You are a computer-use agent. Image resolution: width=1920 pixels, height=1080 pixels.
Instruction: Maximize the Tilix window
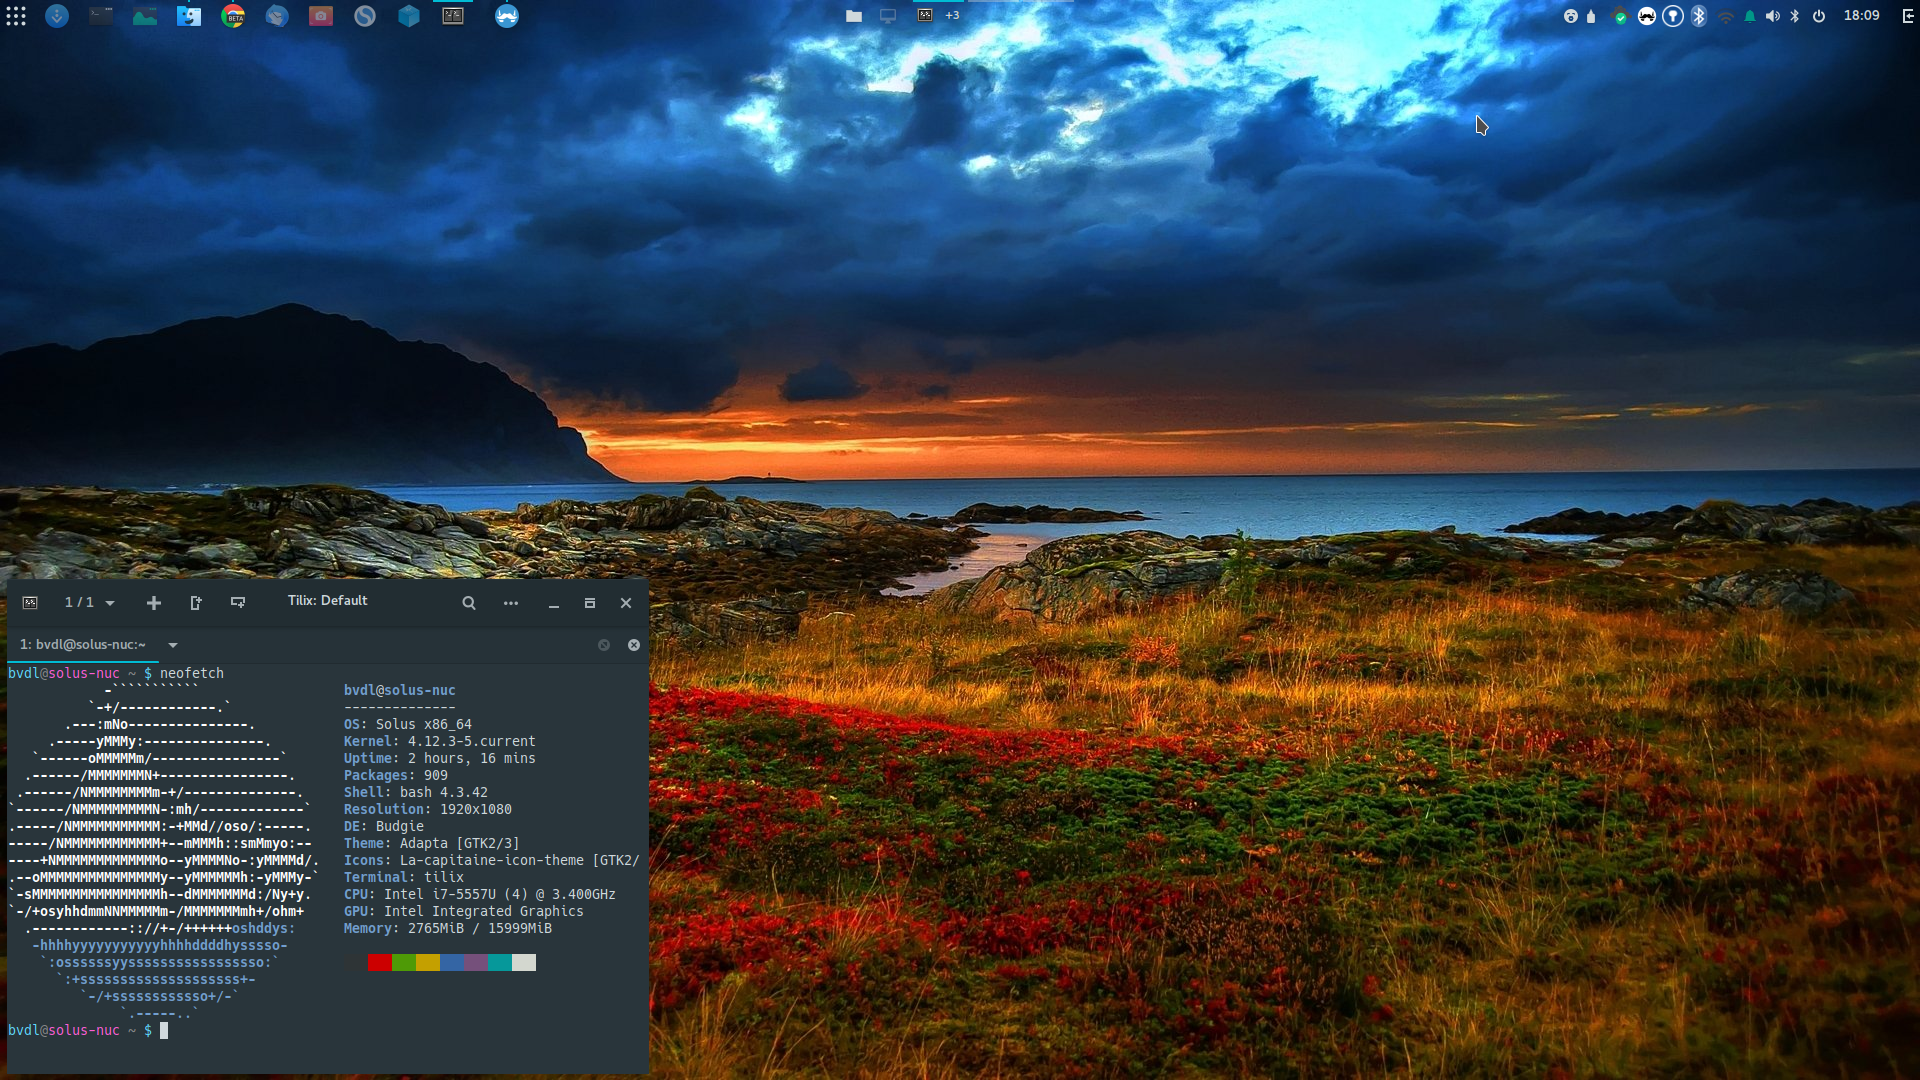pos(590,603)
